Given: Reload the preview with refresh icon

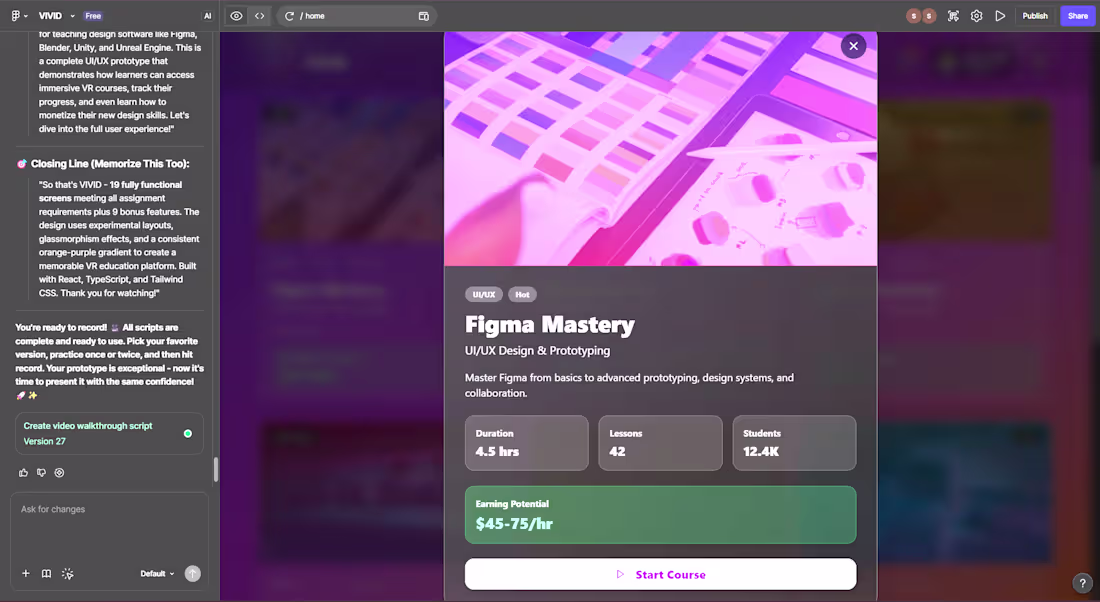Looking at the screenshot, I should tap(289, 15).
